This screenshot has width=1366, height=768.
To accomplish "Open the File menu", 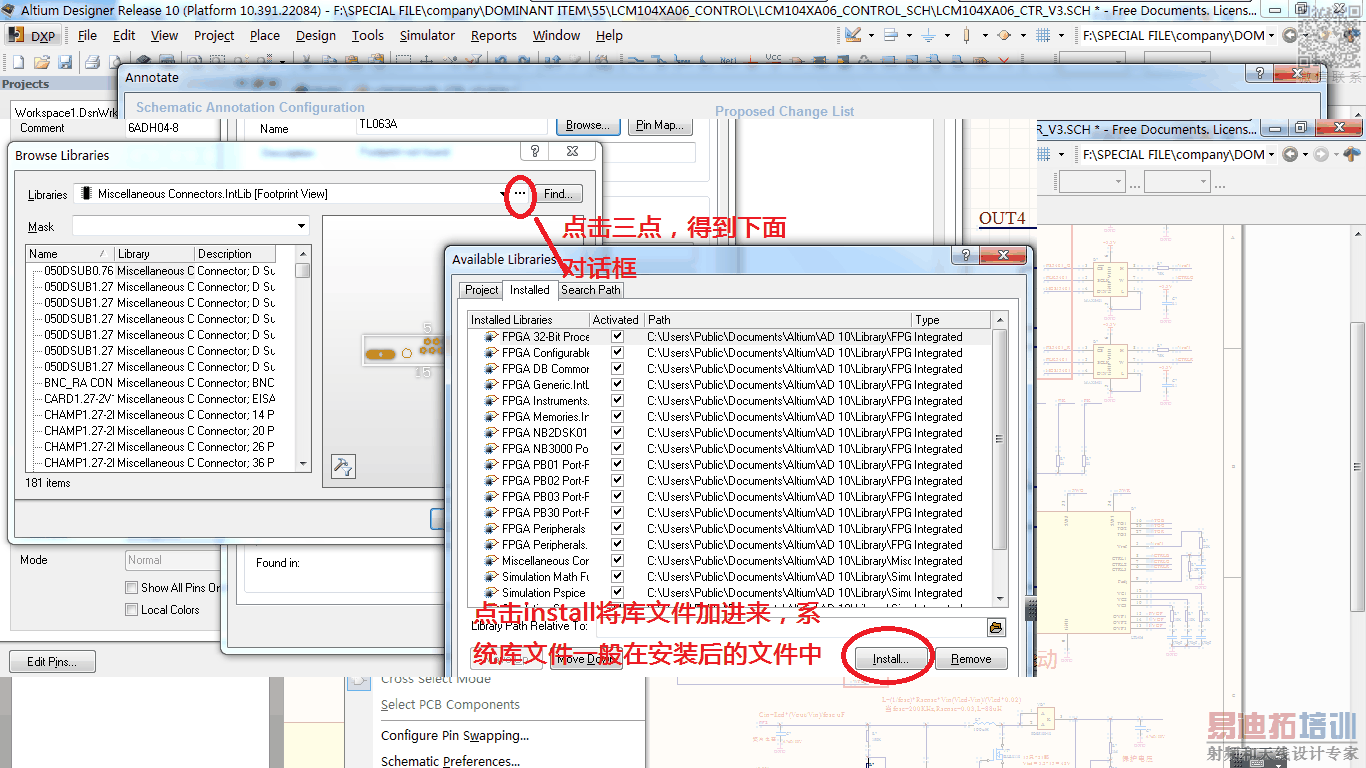I will point(87,35).
